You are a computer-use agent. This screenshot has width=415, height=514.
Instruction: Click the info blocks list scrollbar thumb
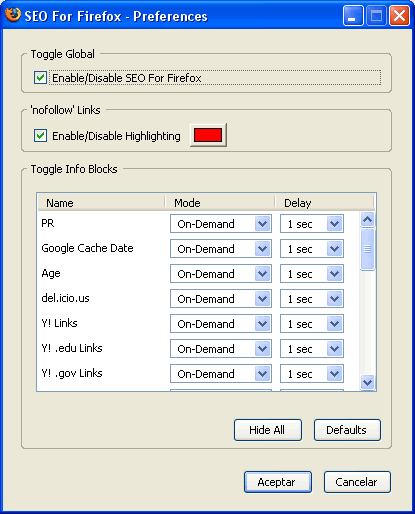click(367, 249)
